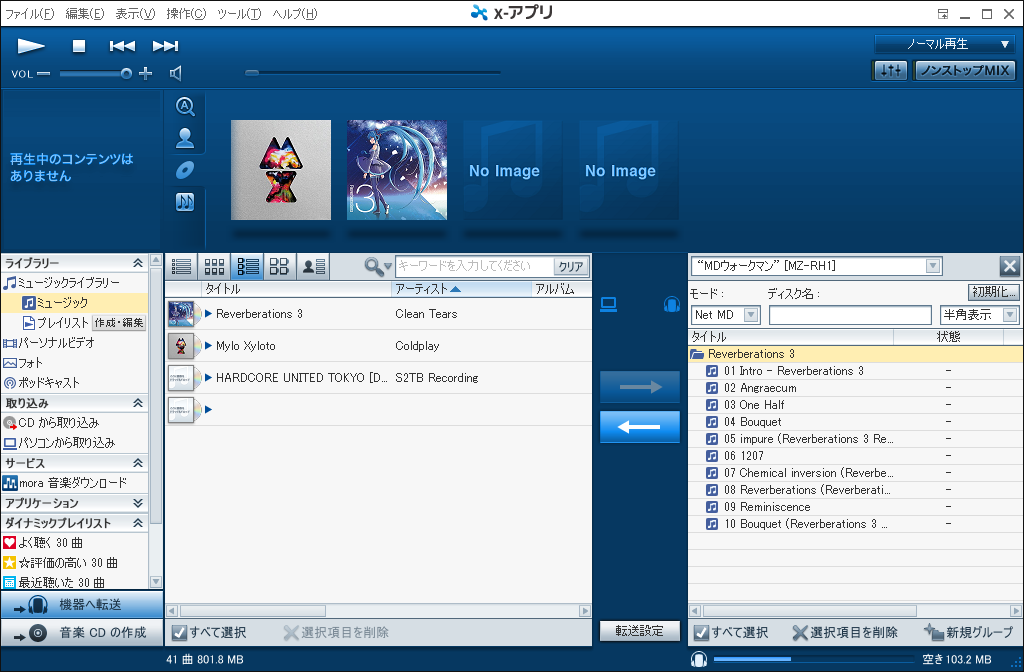The width and height of the screenshot is (1024, 672).
Task: Switch to album list view icon
Action: pos(248,266)
